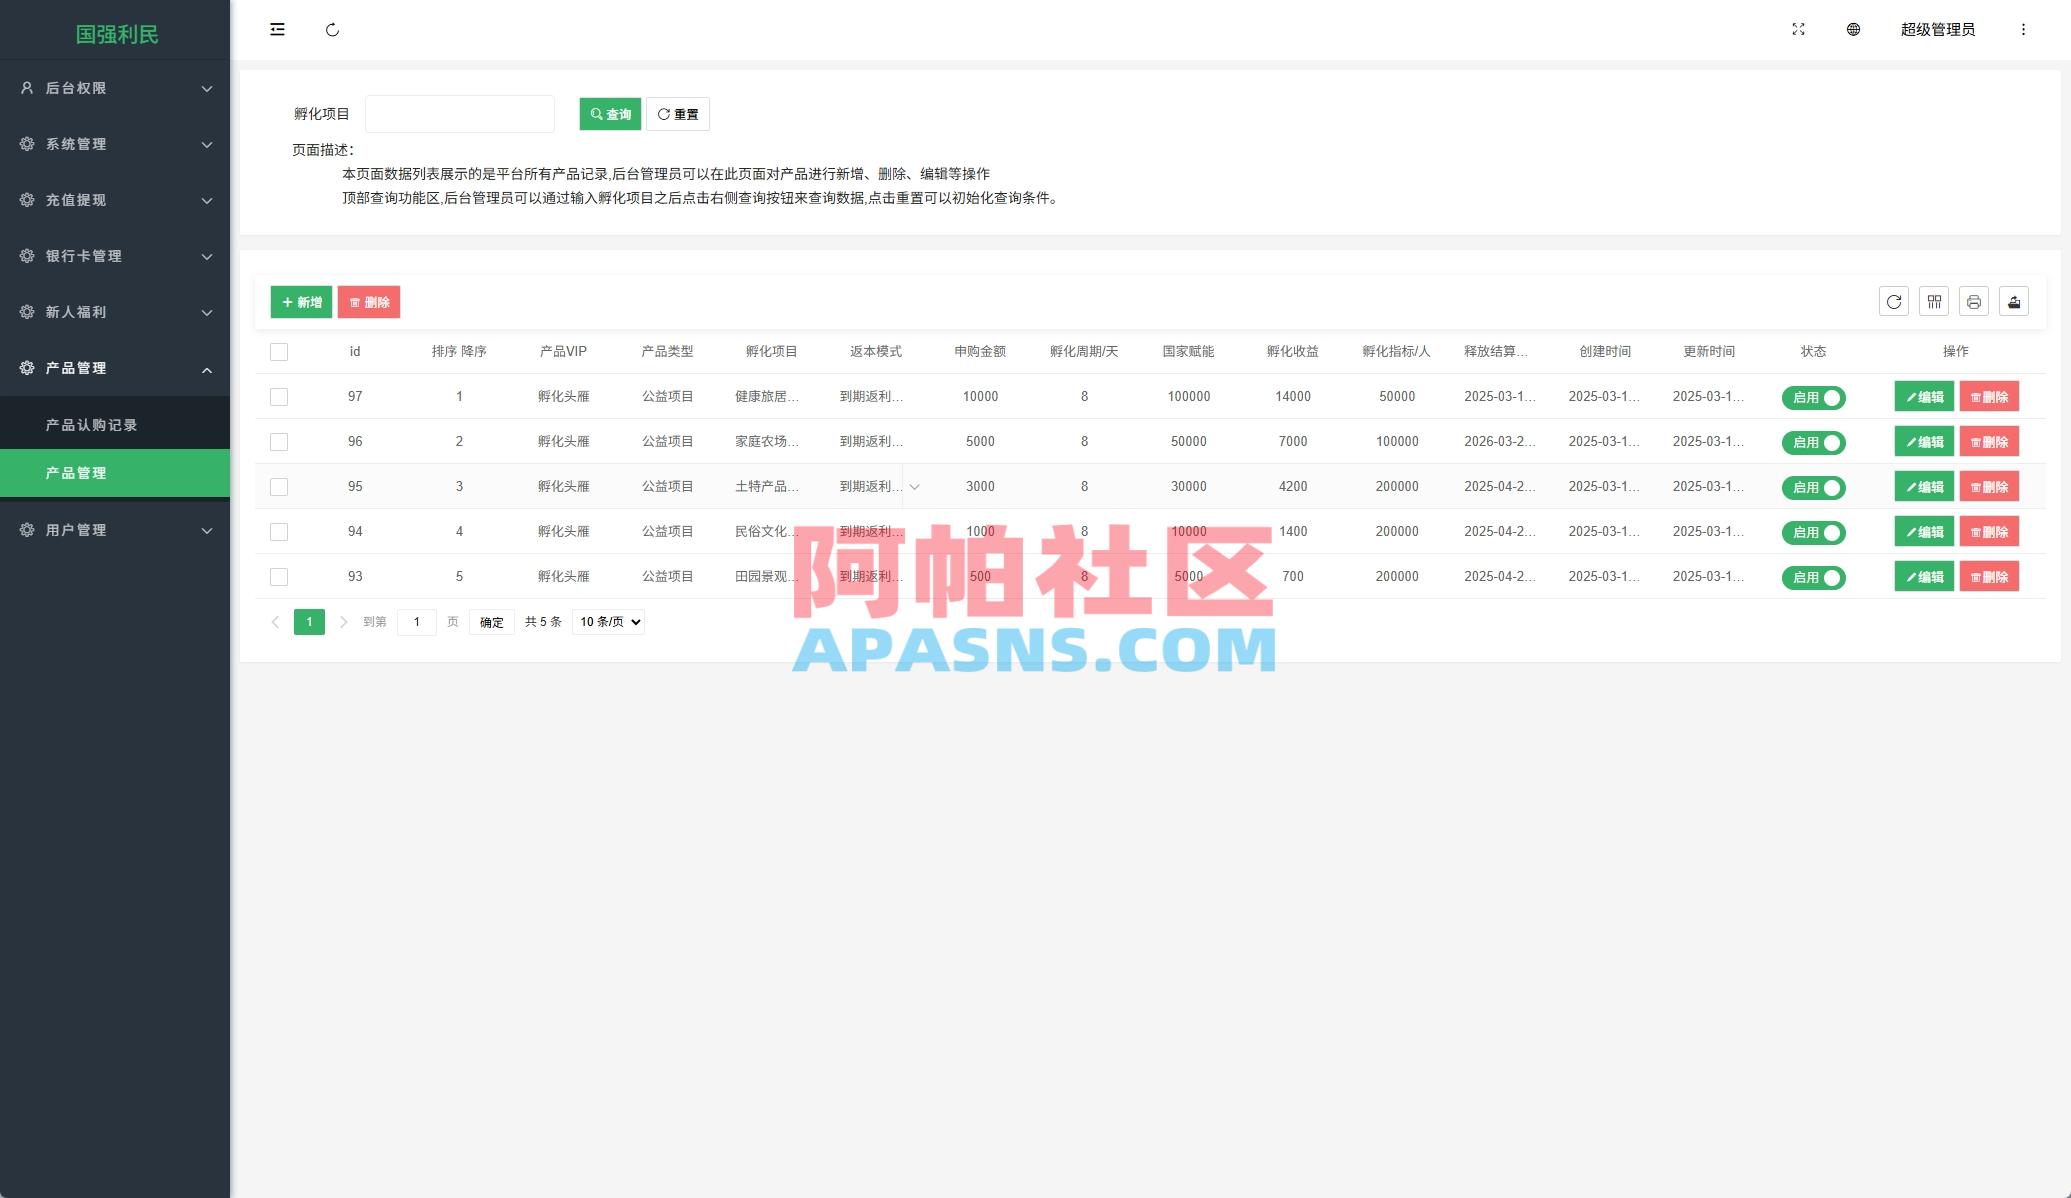Check the select-all checkbox in table header
Viewport: 2071px width, 1198px height.
coord(278,351)
